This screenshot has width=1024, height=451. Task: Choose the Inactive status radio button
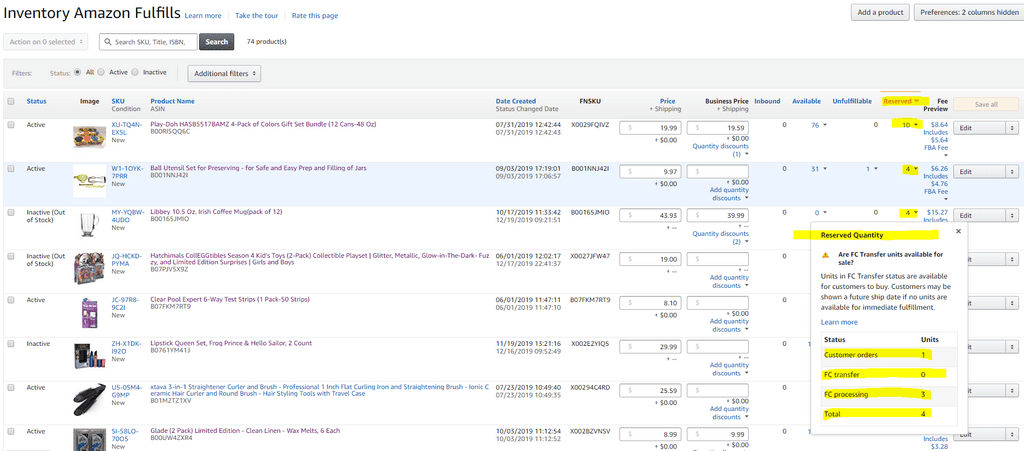pos(135,72)
